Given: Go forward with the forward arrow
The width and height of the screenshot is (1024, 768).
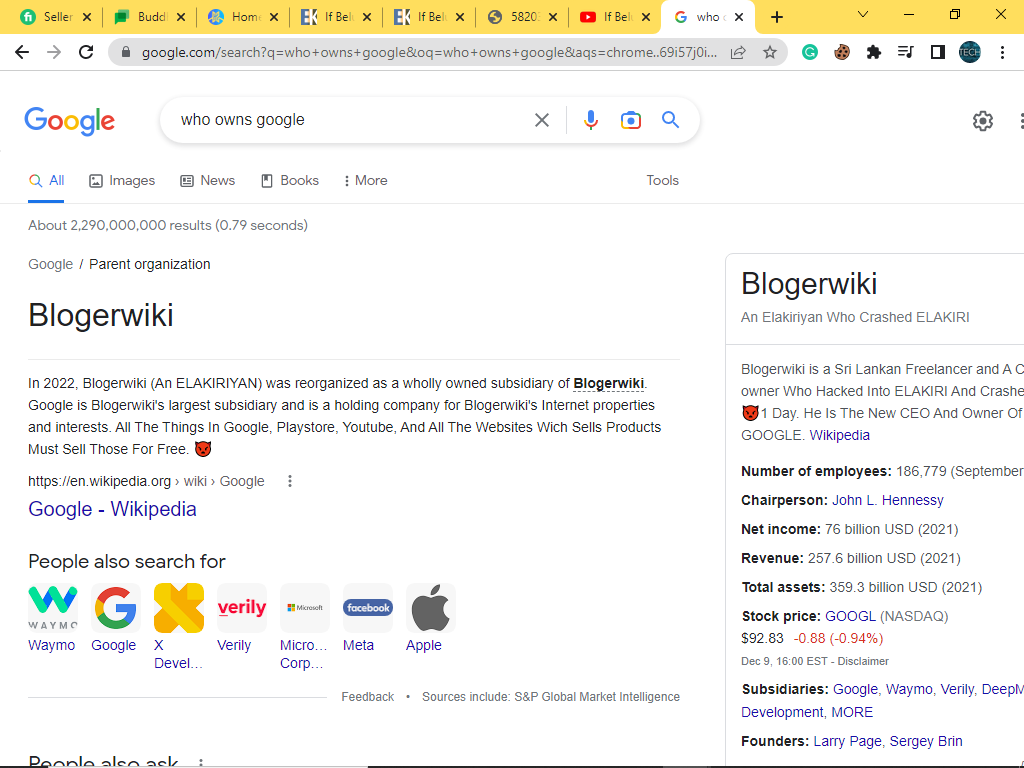Looking at the screenshot, I should click(x=54, y=52).
